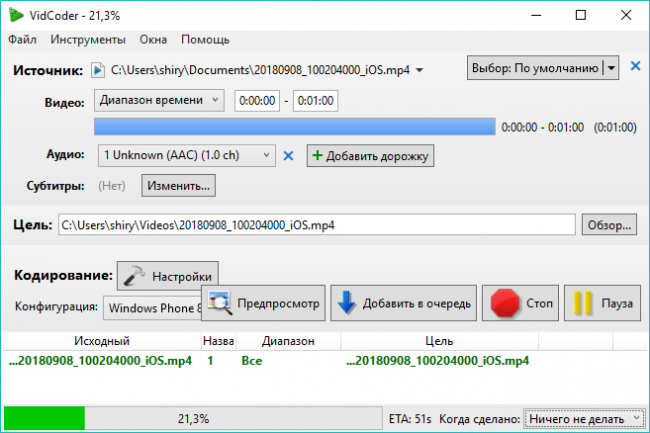Click the source video file icon
This screenshot has height=433, width=650.
pyautogui.click(x=98, y=70)
